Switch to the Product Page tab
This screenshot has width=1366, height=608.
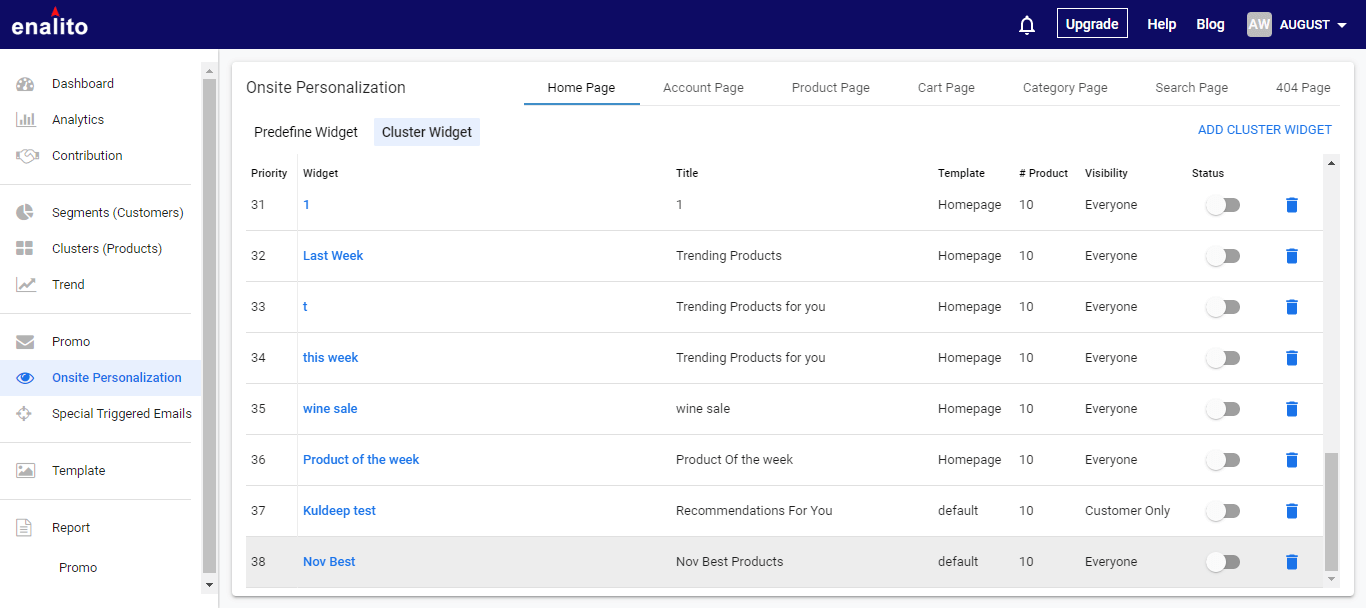tap(830, 88)
